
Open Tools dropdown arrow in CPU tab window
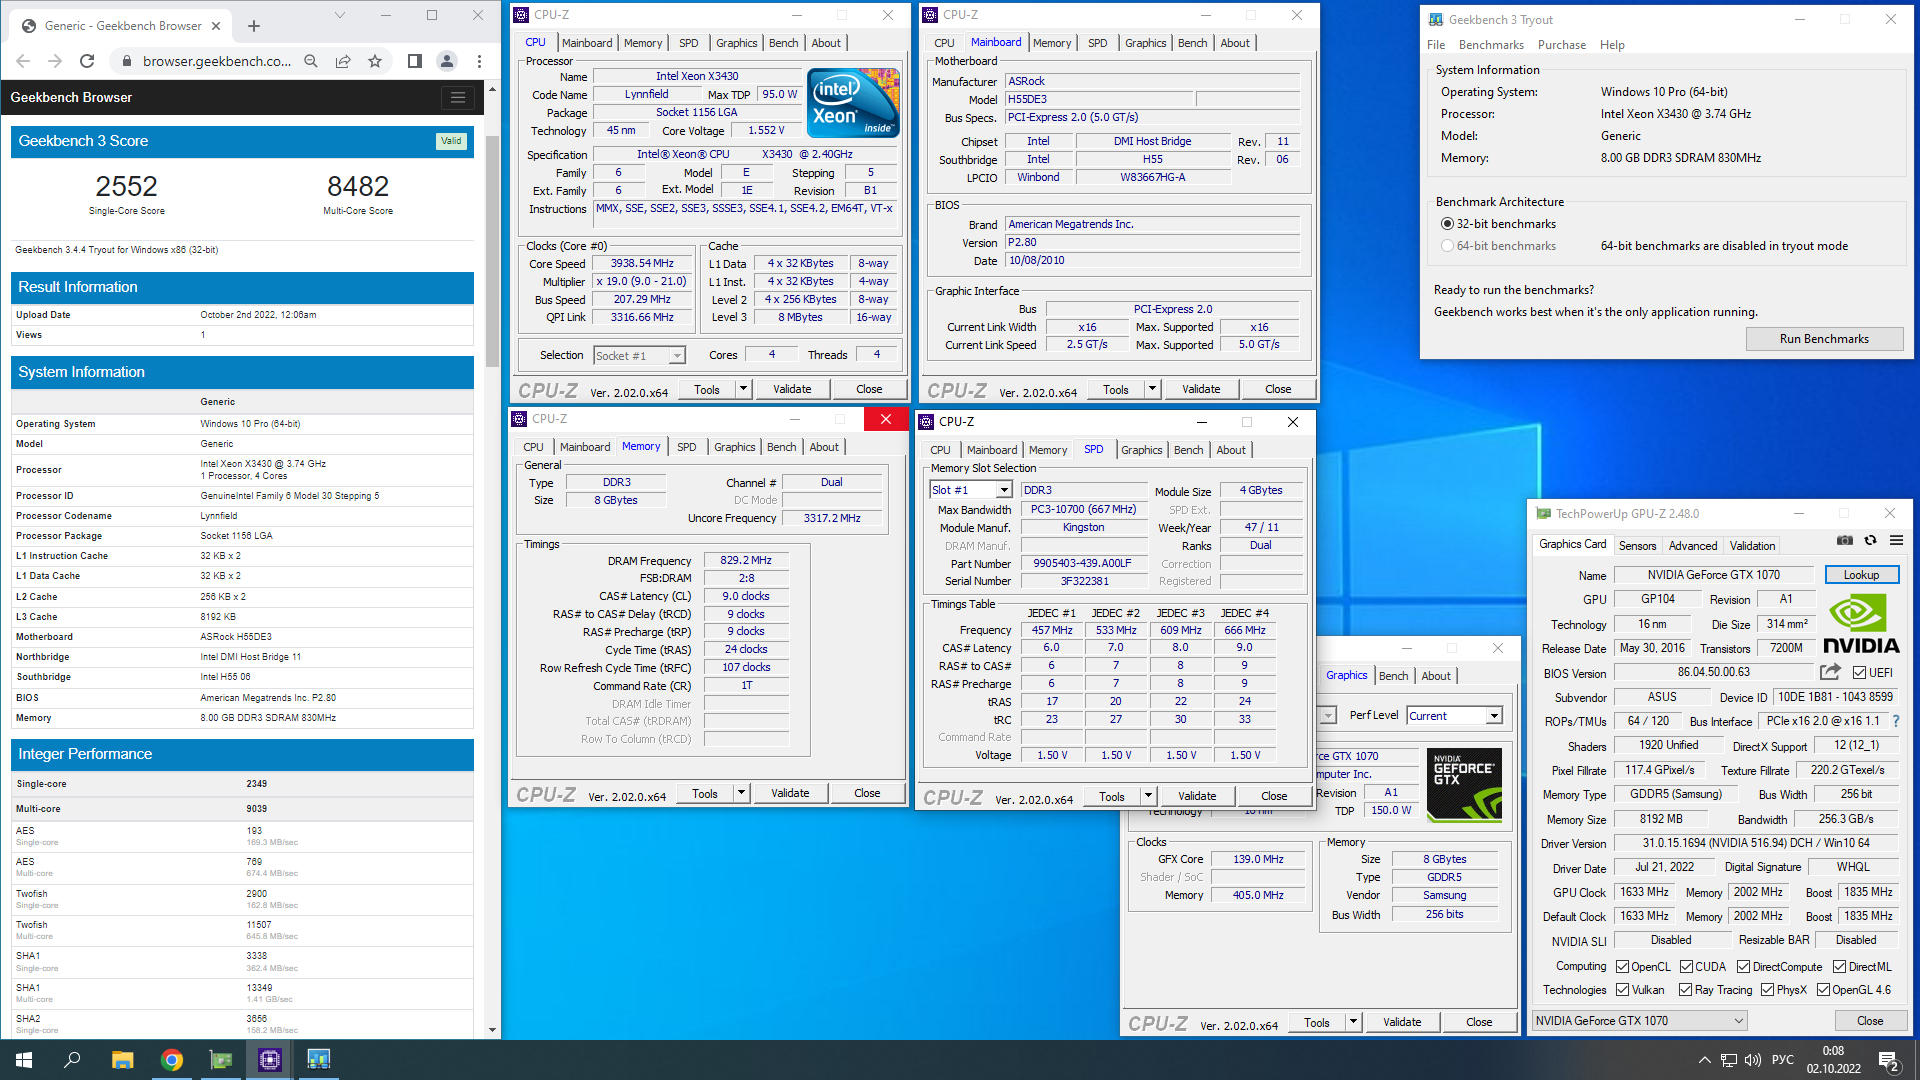point(743,389)
